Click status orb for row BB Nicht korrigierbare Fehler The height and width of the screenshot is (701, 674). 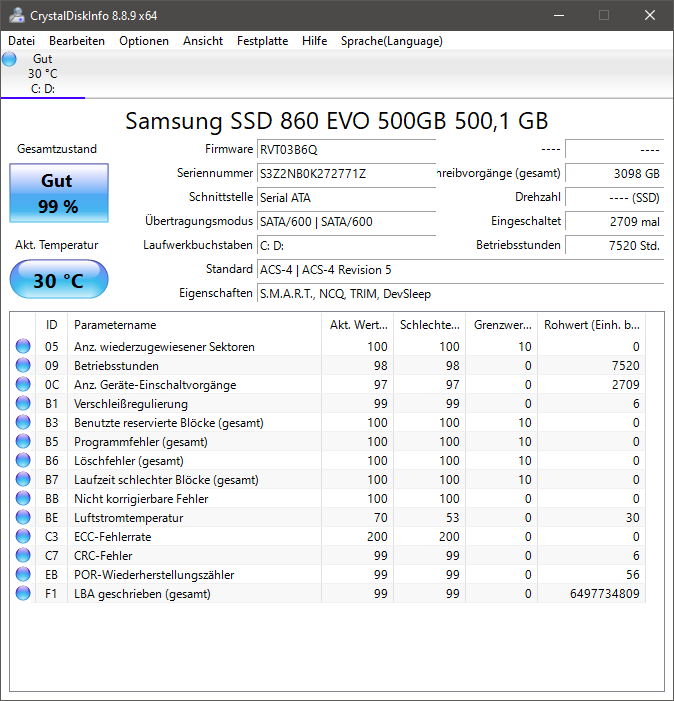pos(23,498)
